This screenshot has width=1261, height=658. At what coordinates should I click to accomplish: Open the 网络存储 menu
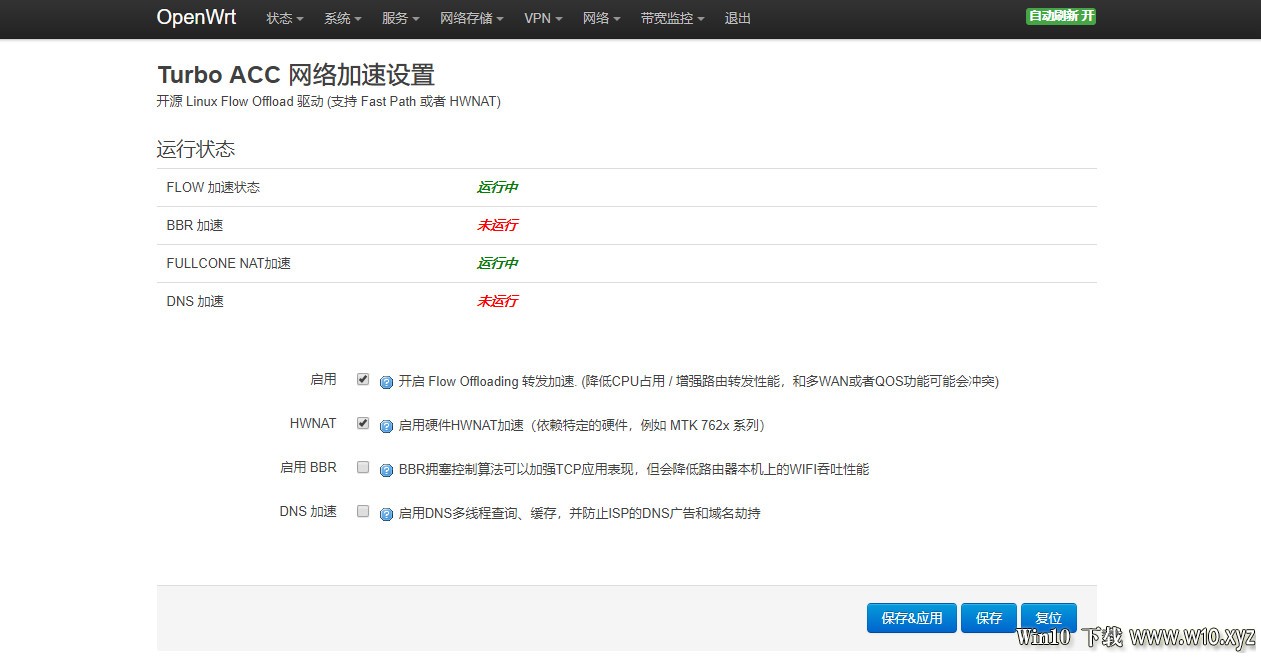click(x=472, y=19)
